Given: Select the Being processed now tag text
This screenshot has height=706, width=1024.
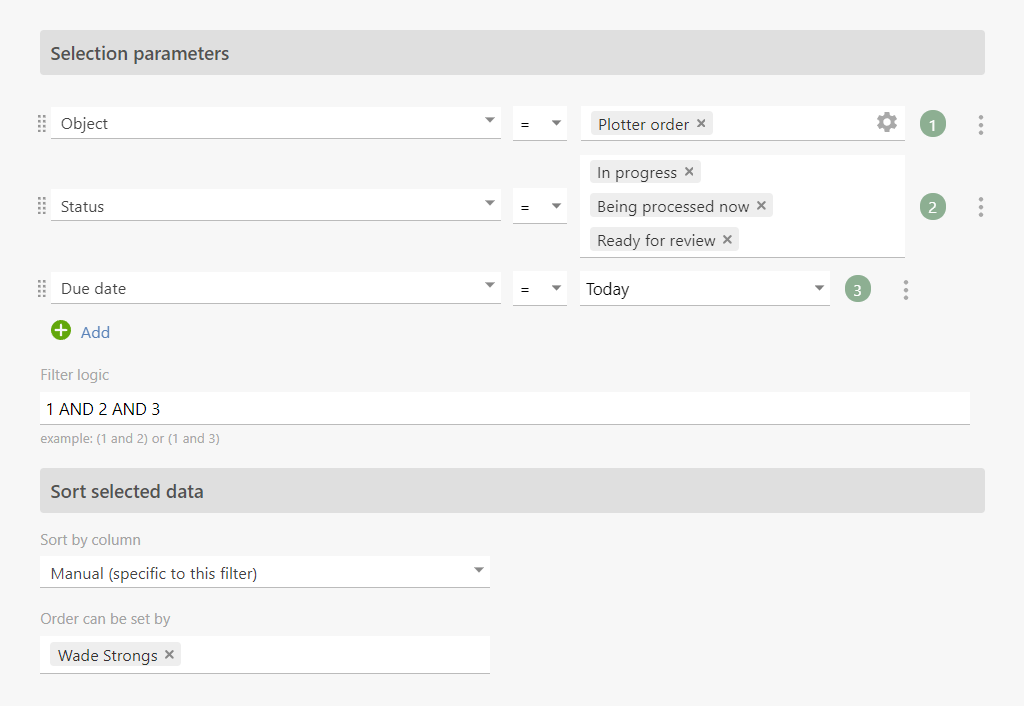Looking at the screenshot, I should pyautogui.click(x=673, y=206).
